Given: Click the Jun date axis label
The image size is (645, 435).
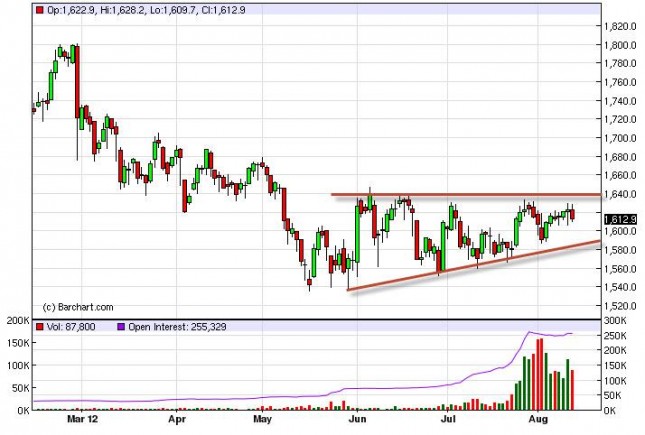Looking at the screenshot, I should (x=357, y=419).
